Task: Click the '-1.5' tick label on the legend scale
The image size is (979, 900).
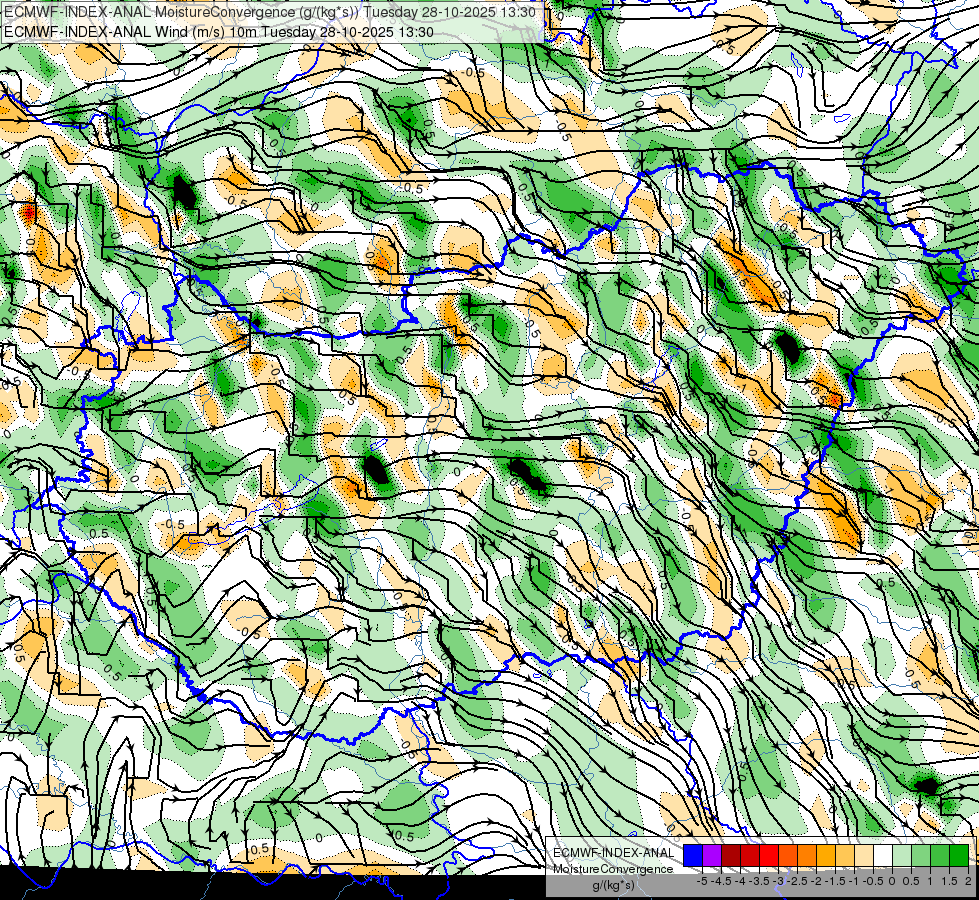Action: 835,881
